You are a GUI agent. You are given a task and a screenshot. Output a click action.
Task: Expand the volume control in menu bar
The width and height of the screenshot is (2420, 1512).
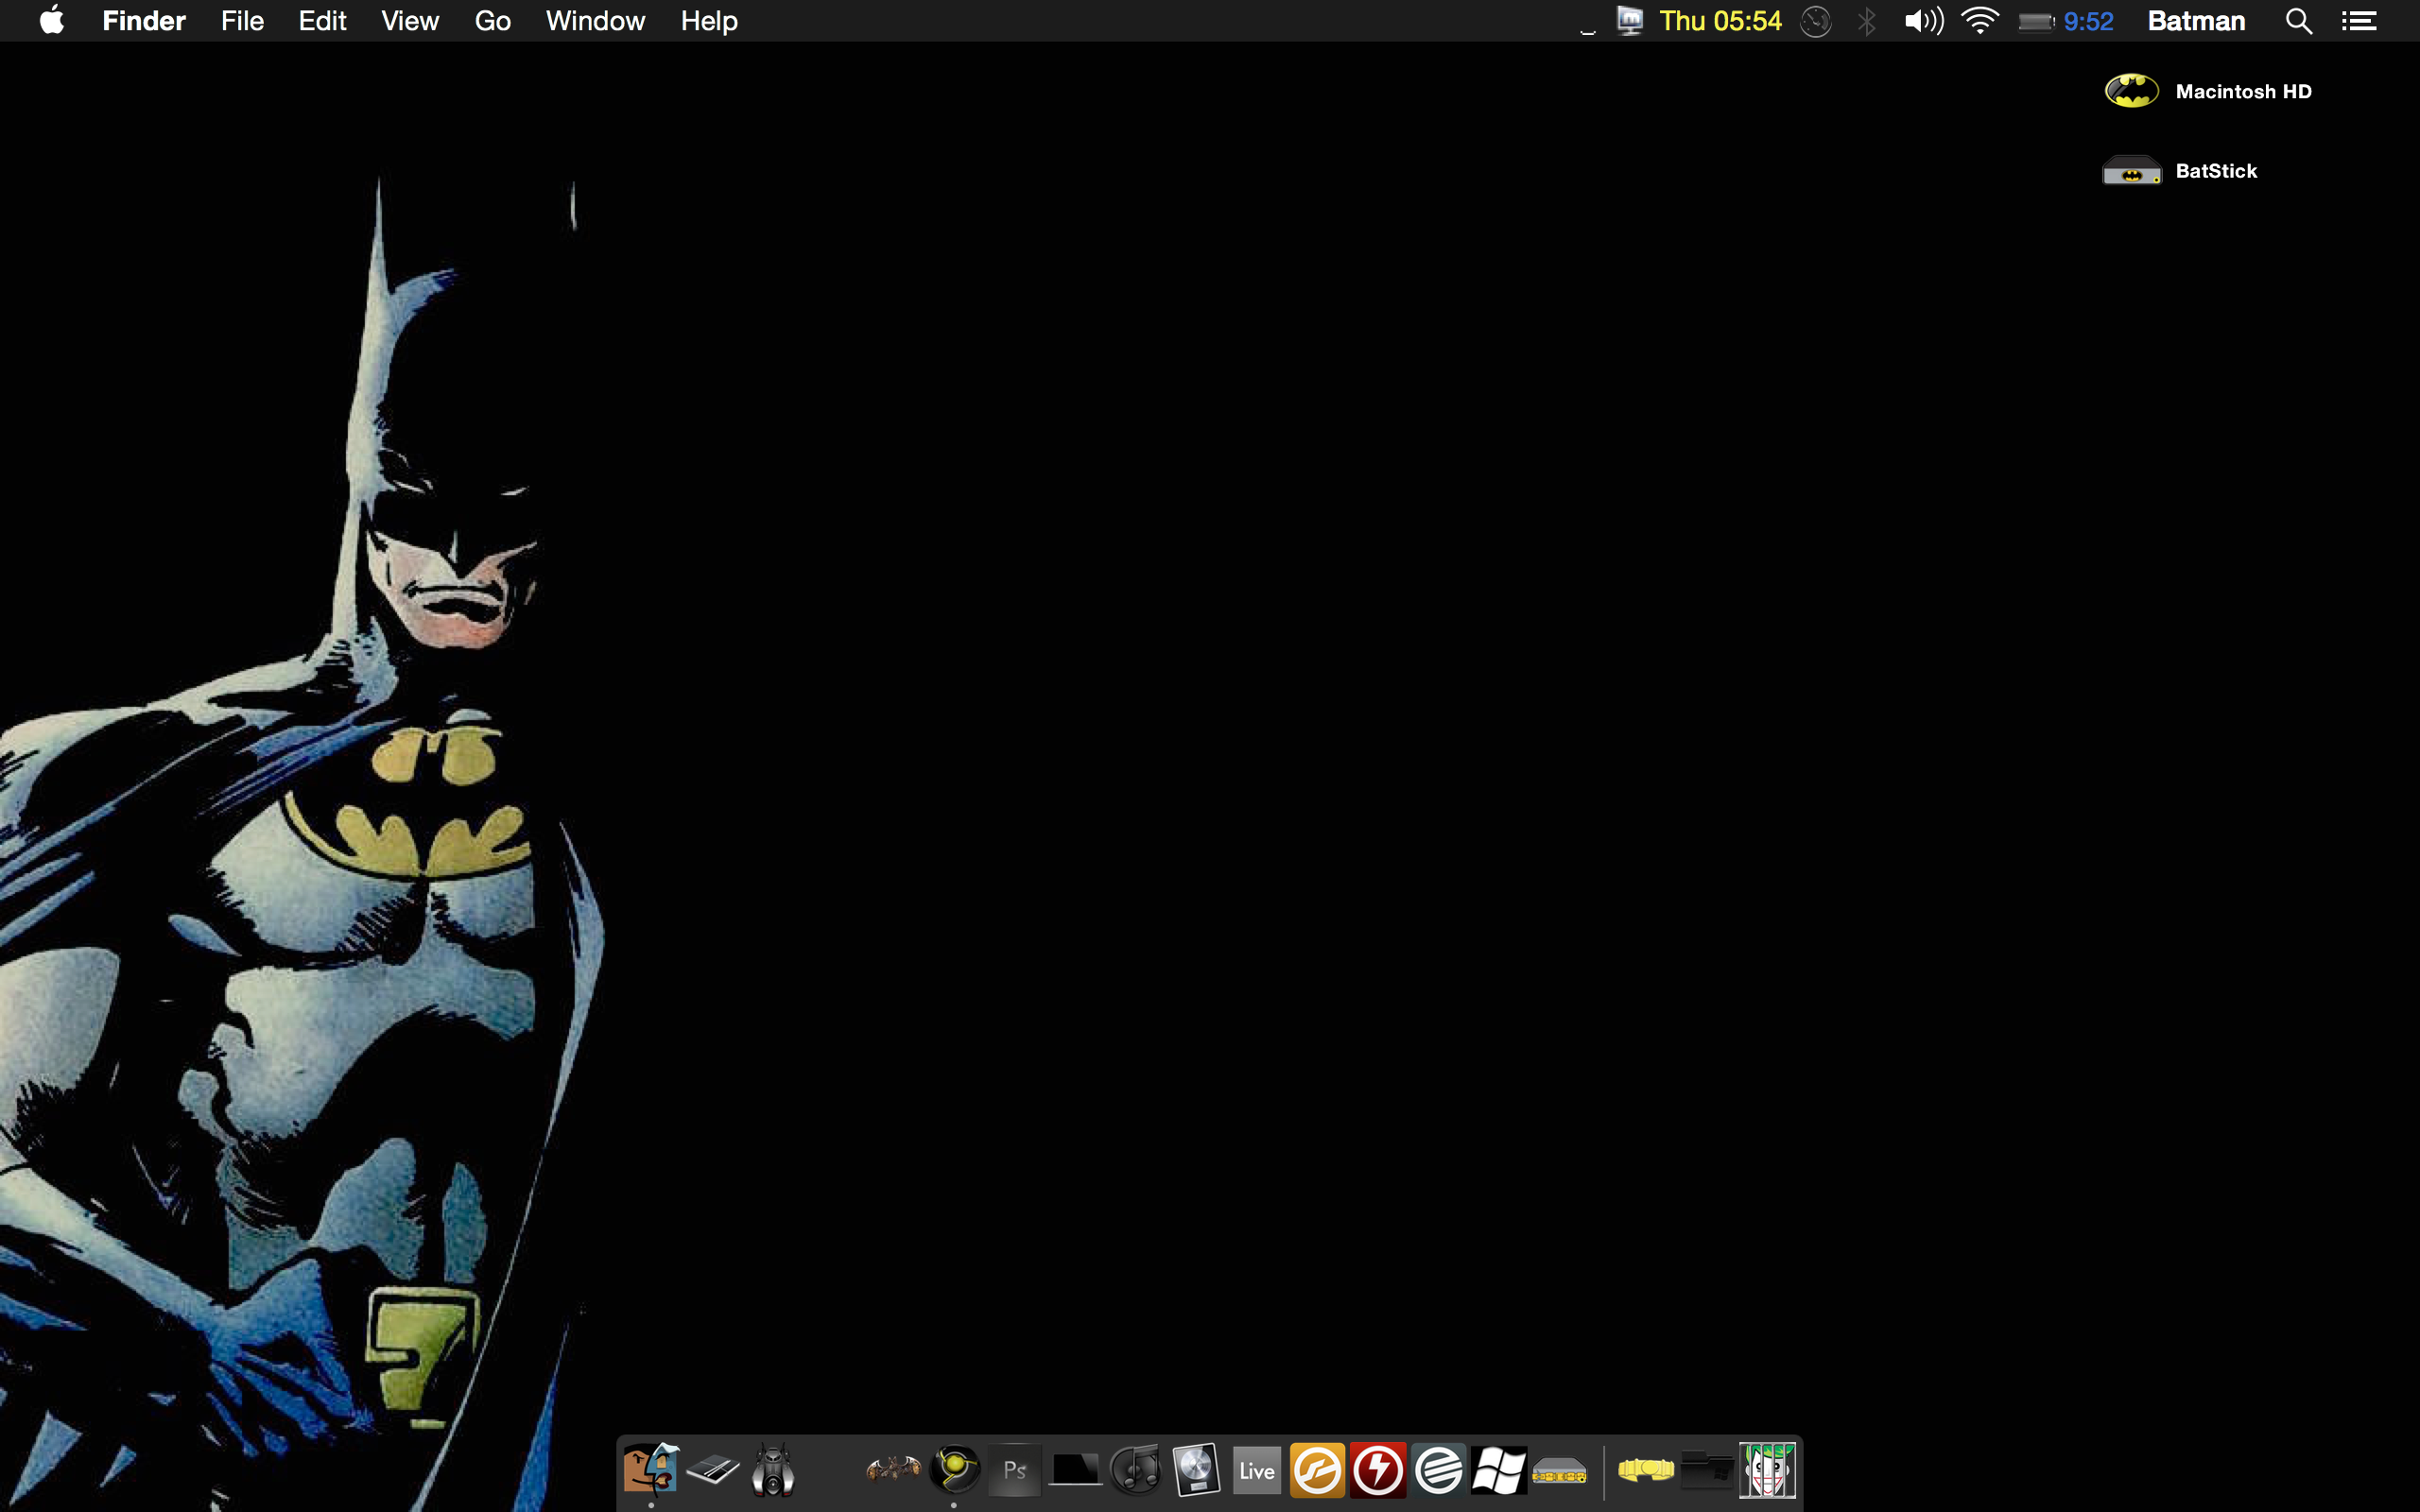(x=1923, y=21)
